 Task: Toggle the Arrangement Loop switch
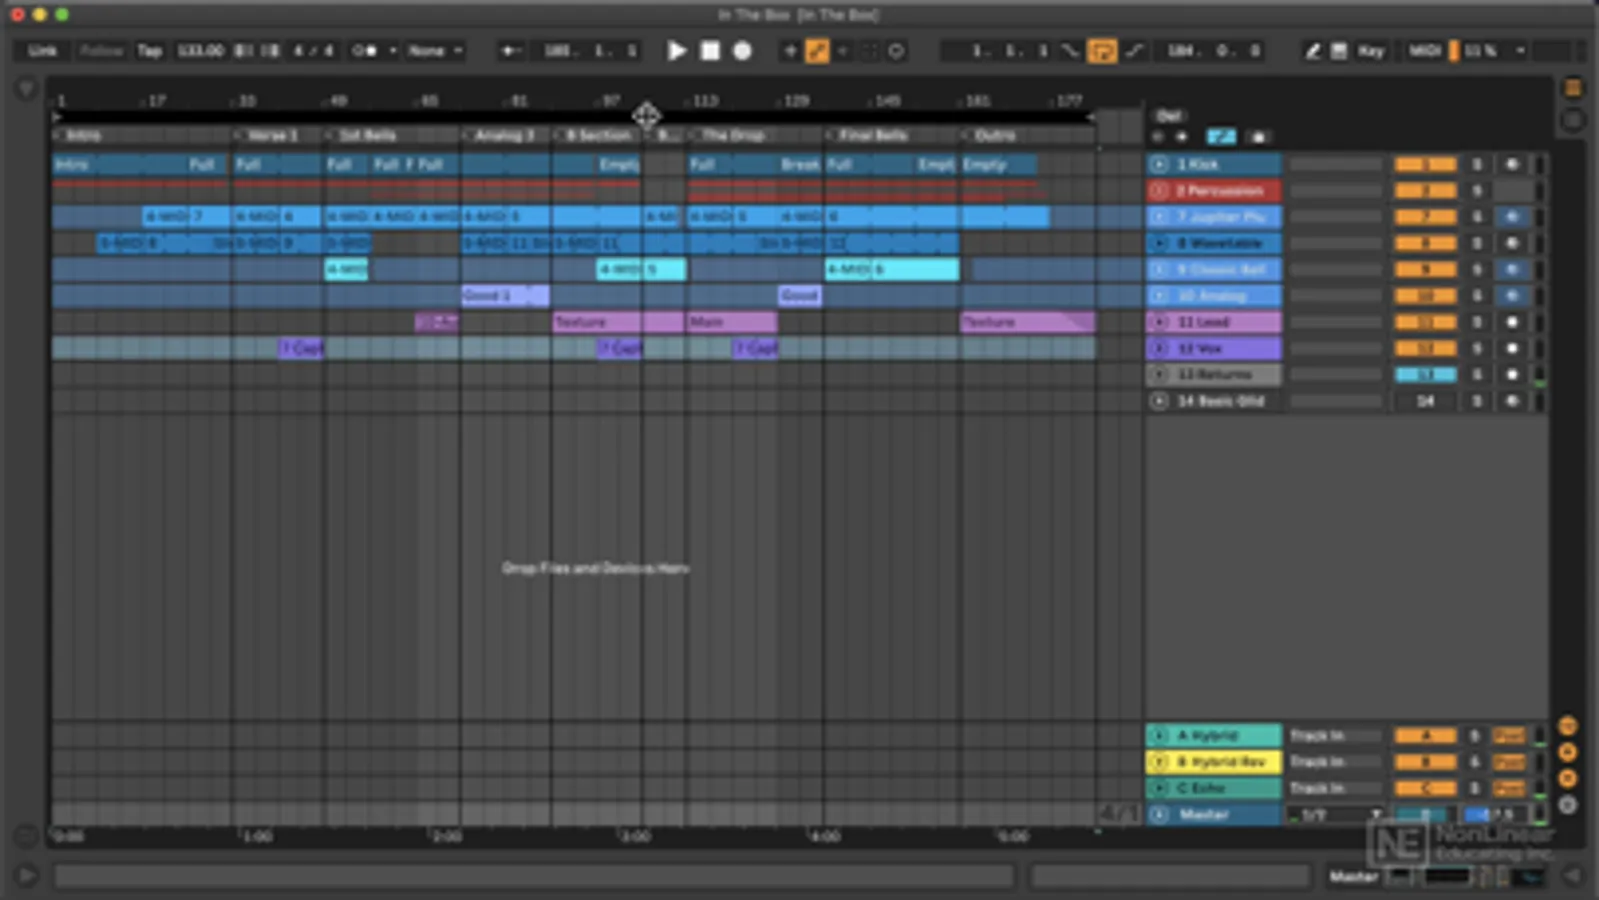click(x=1102, y=51)
